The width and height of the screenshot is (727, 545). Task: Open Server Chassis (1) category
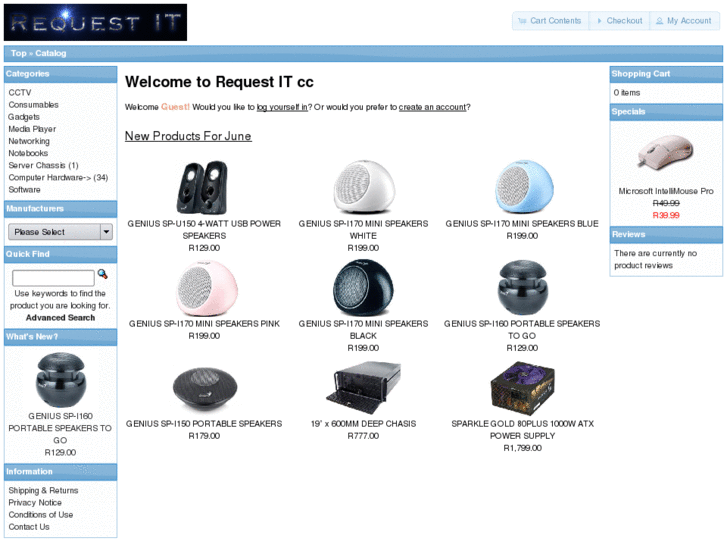click(44, 165)
